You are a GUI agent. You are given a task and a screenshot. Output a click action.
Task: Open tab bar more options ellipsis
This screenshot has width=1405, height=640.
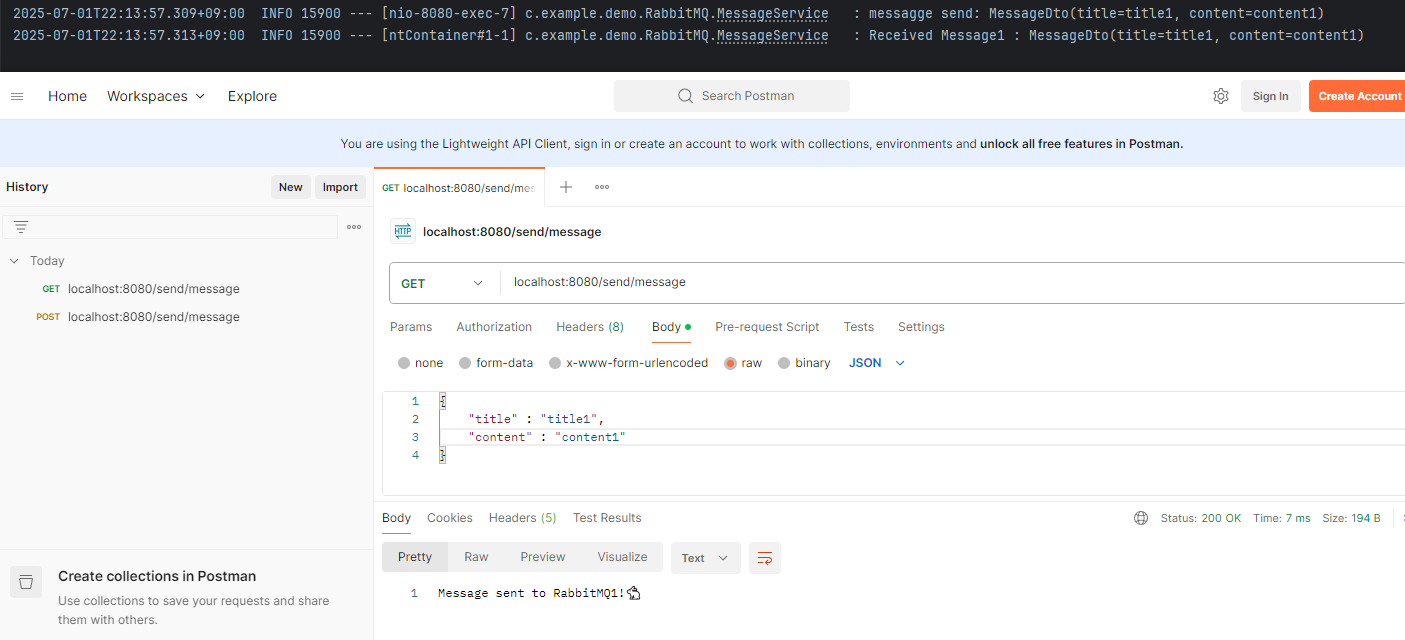click(x=602, y=187)
